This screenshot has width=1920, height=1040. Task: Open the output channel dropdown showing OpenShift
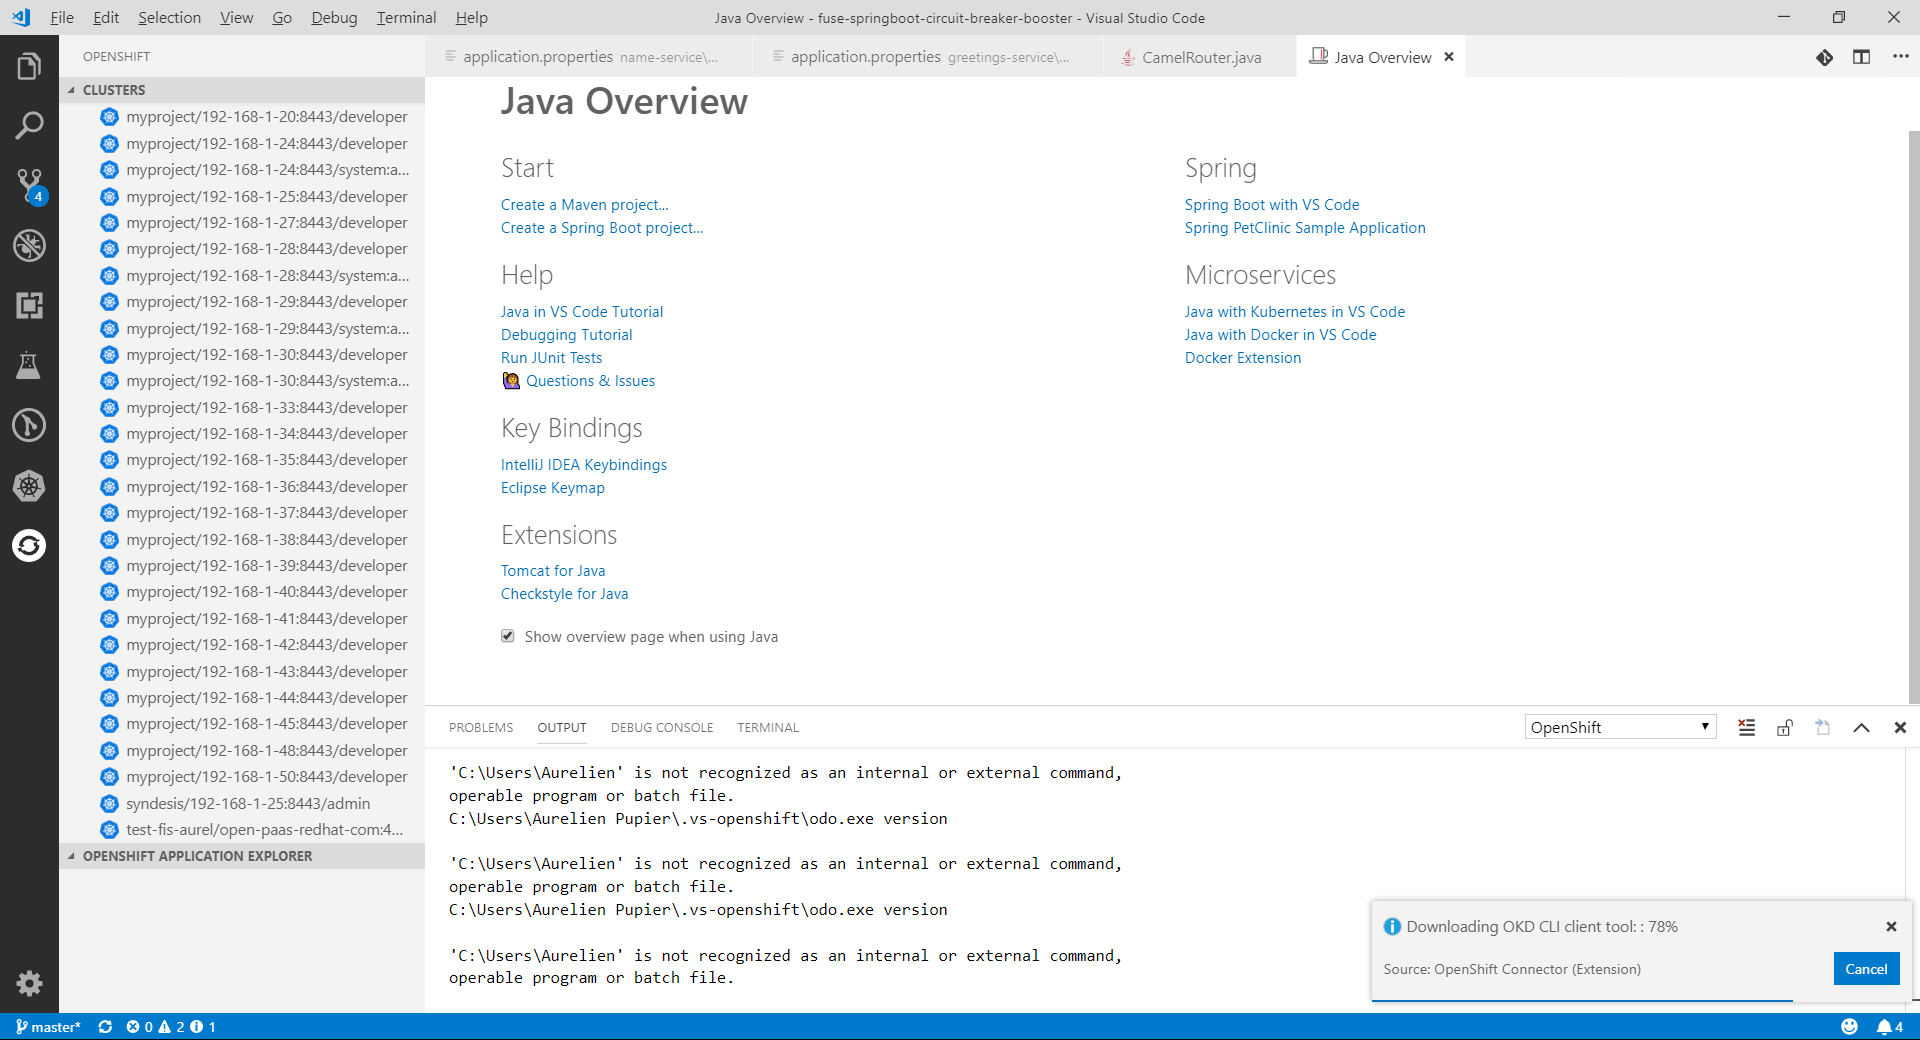[1619, 726]
